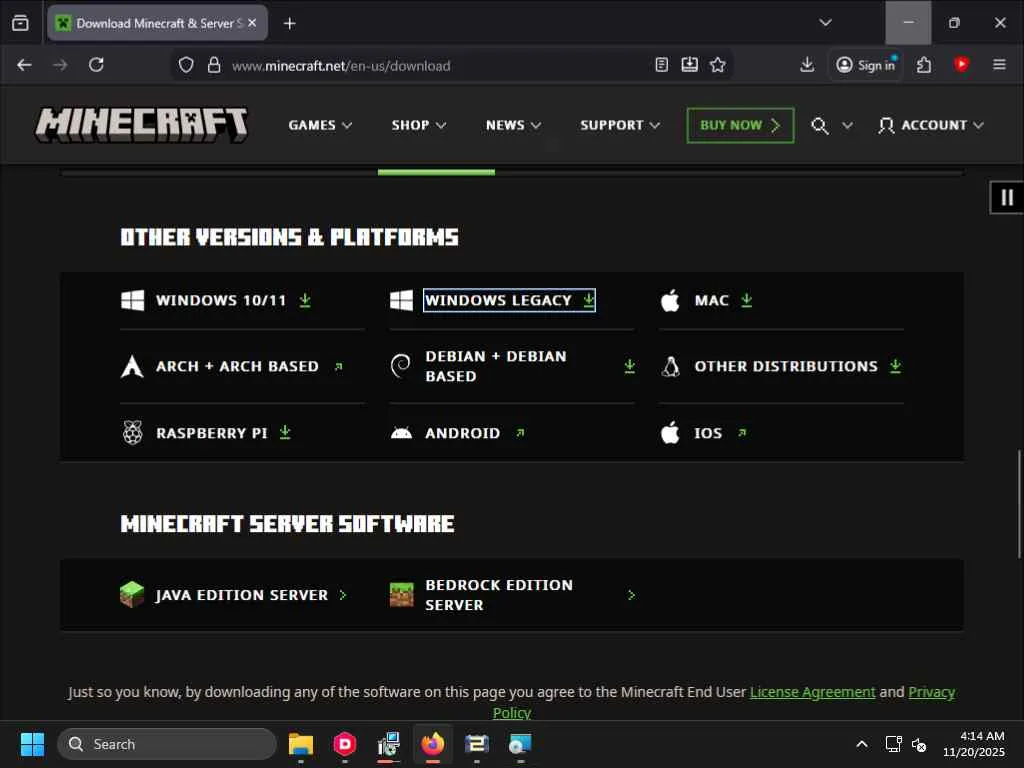Open the Games menu
This screenshot has width=1024, height=768.
320,125
